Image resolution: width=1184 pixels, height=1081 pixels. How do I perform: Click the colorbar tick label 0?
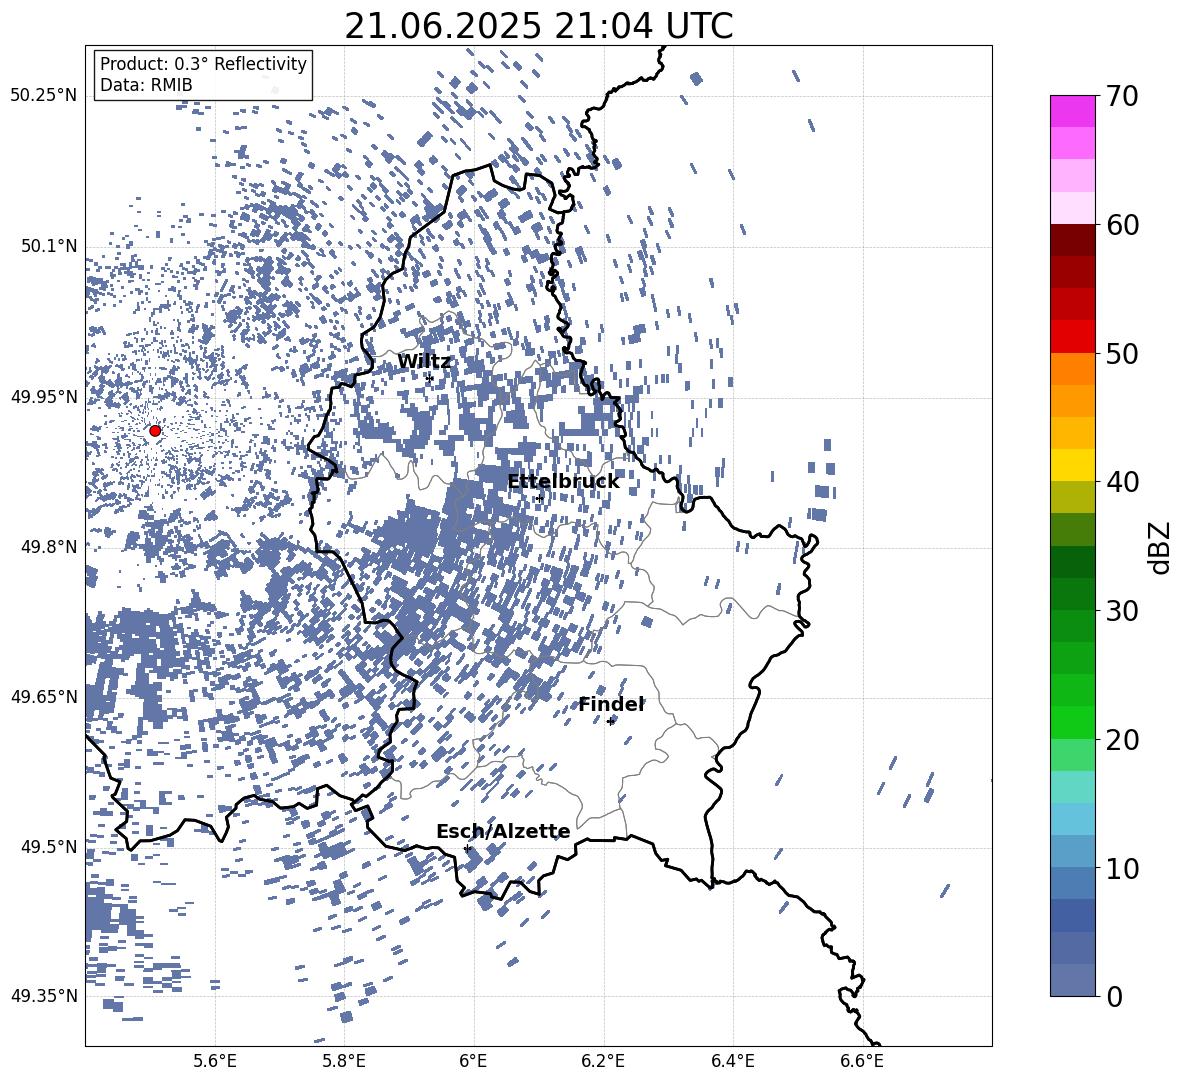coord(1114,996)
